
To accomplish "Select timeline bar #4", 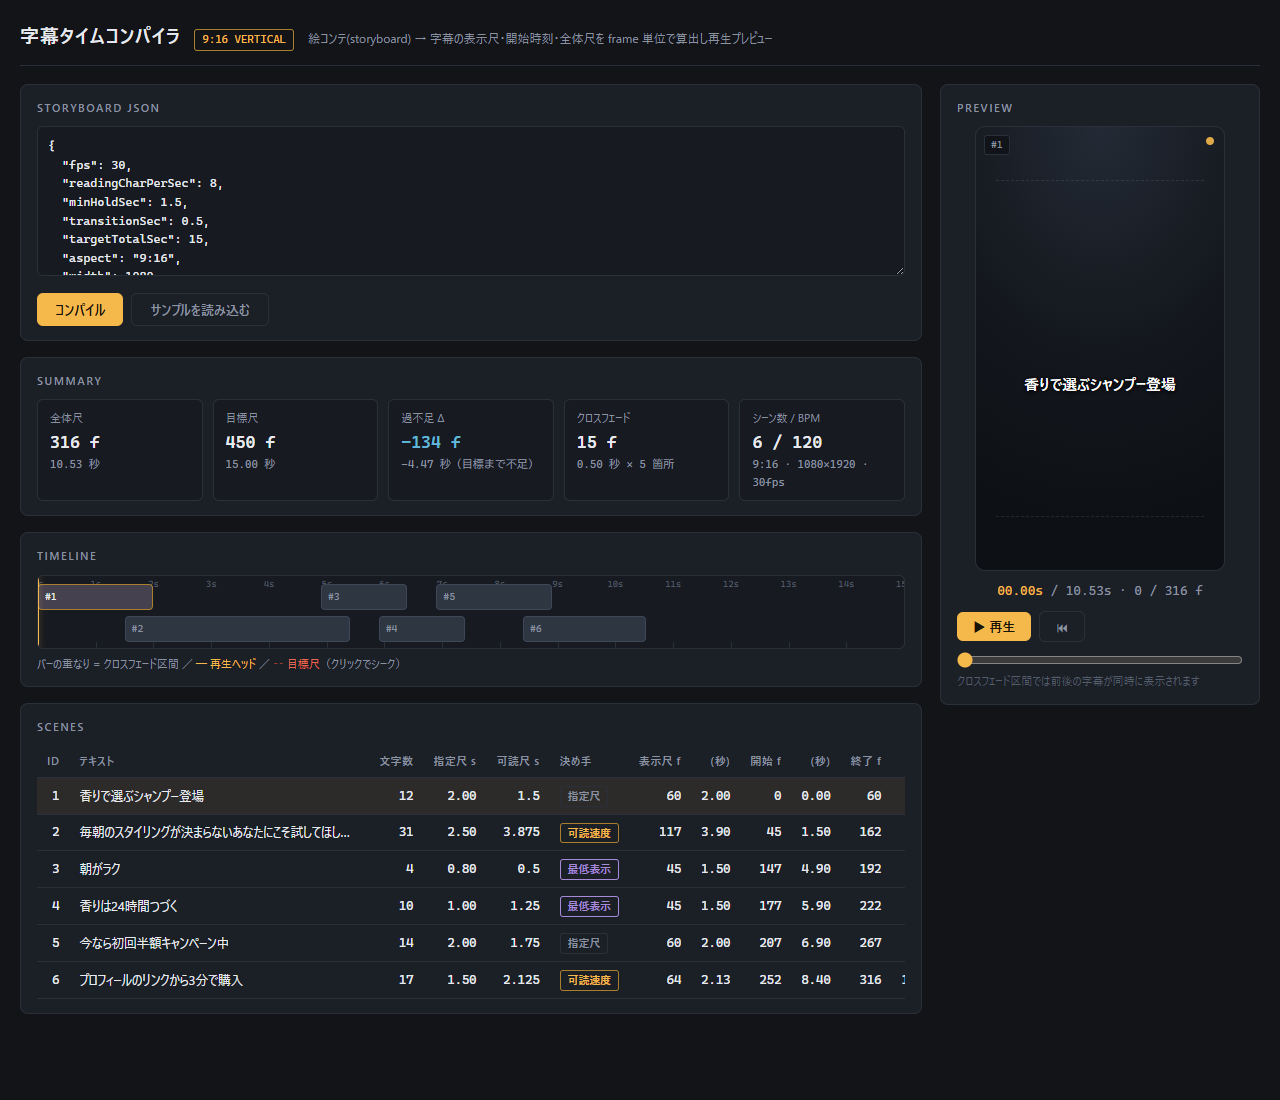I will pos(422,629).
